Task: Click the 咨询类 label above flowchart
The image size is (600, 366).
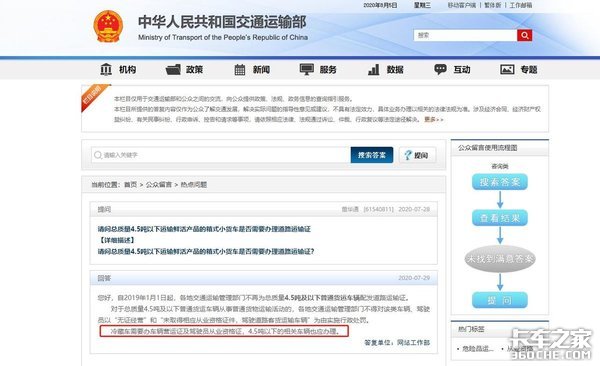Action: pyautogui.click(x=500, y=166)
